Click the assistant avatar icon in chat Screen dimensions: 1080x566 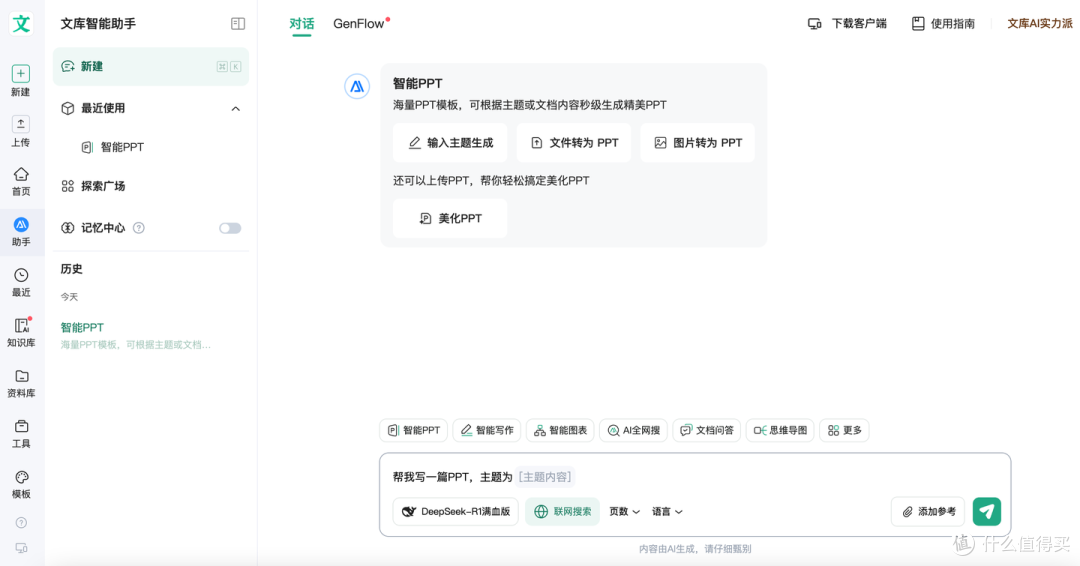357,87
